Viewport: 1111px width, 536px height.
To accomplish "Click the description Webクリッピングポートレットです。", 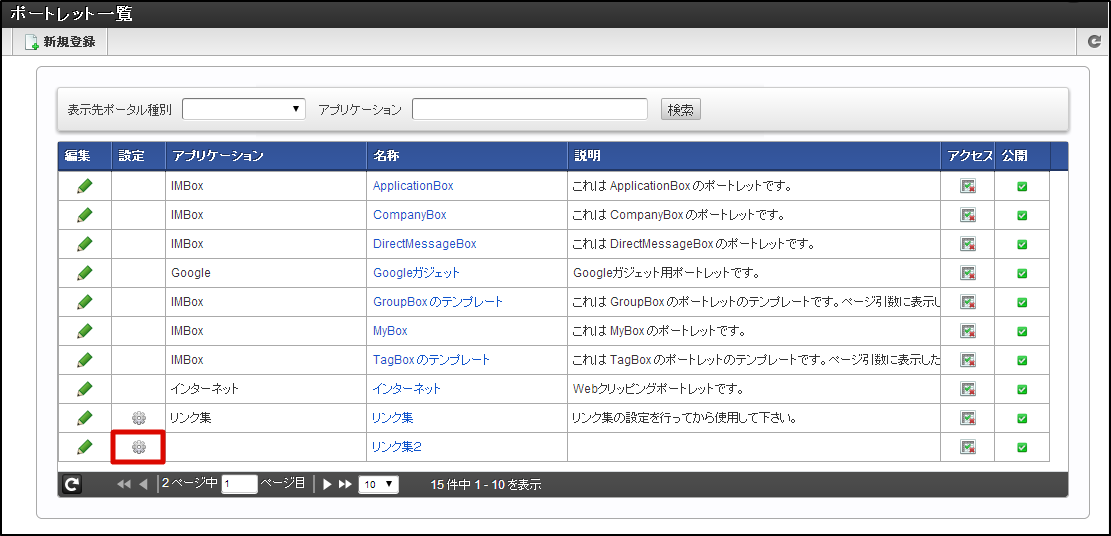I will [x=657, y=389].
